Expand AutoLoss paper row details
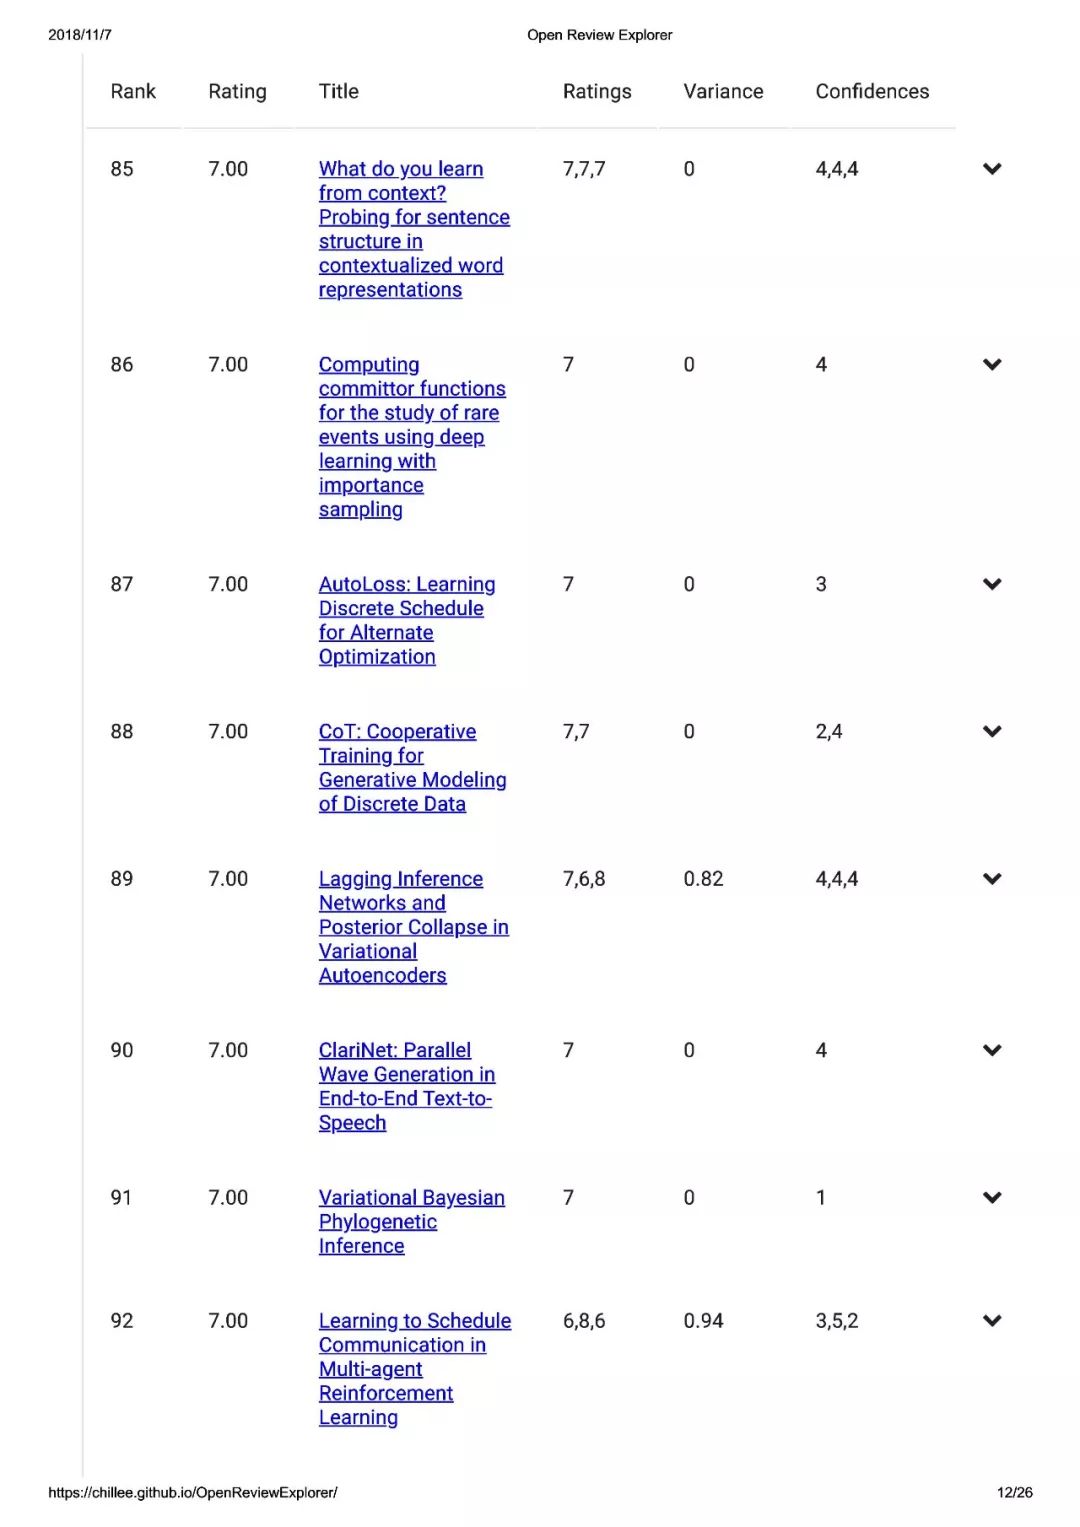1080x1527 pixels. 992,584
